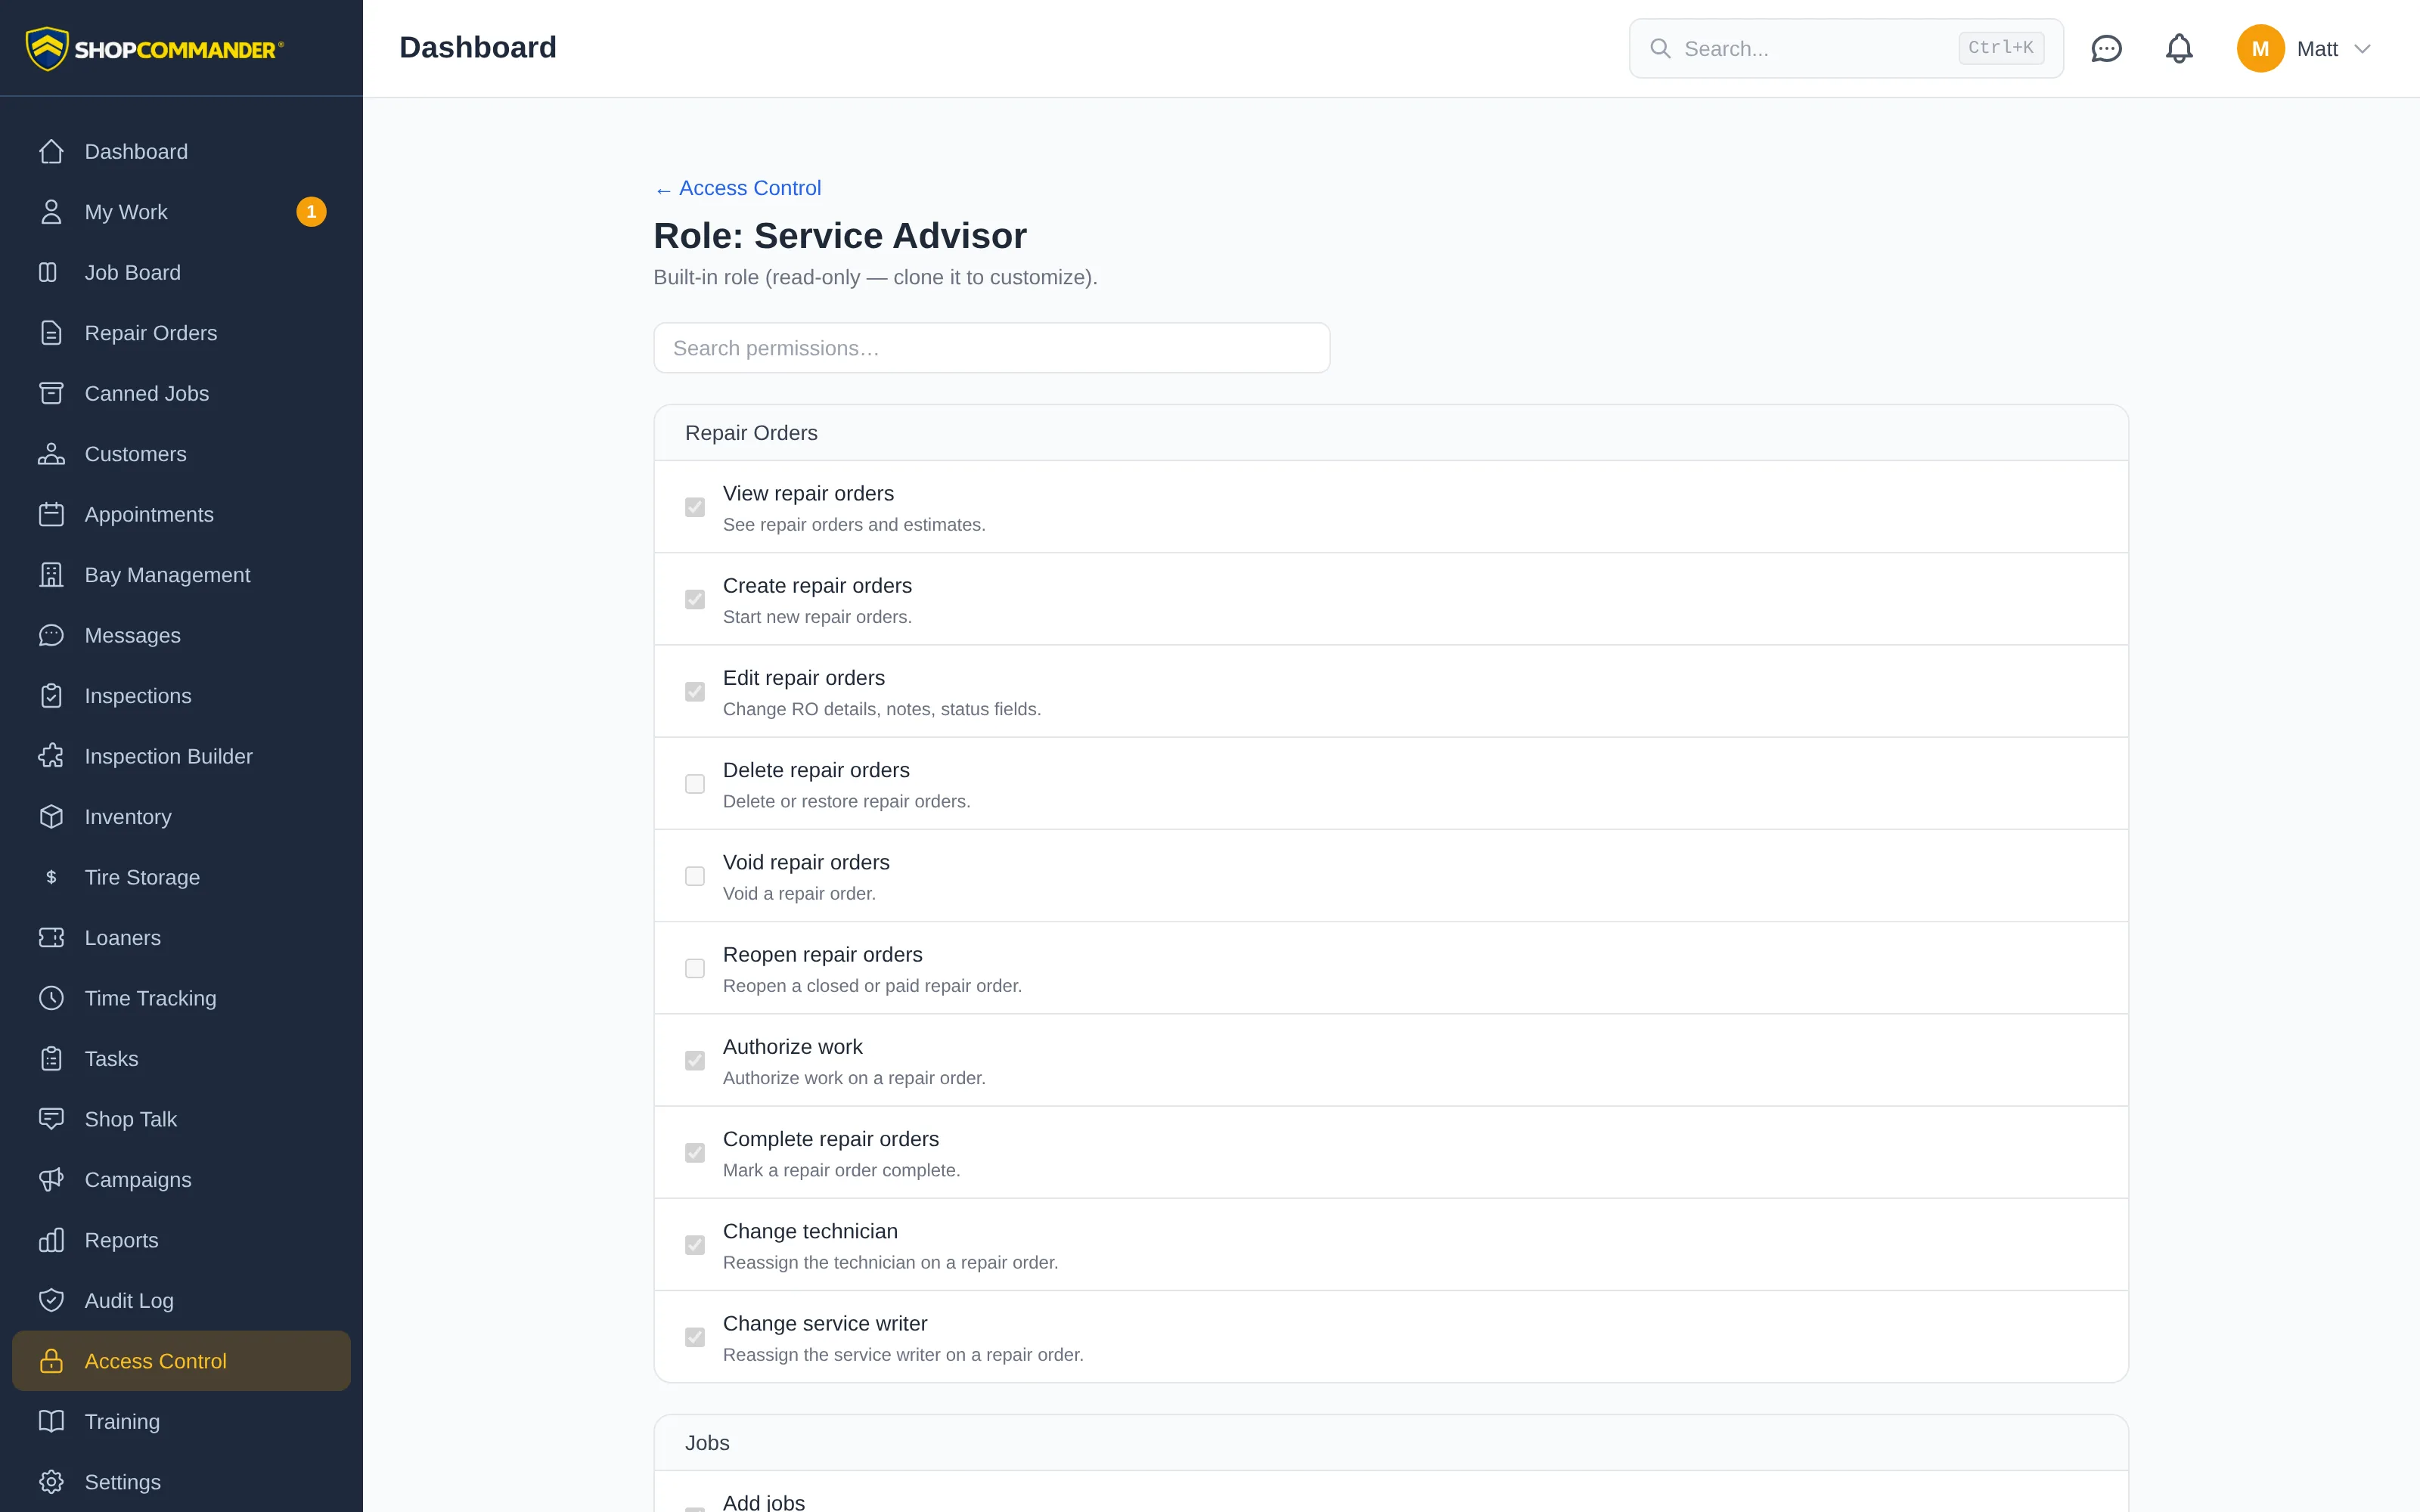Click the Loaners ticket icon

click(51, 938)
